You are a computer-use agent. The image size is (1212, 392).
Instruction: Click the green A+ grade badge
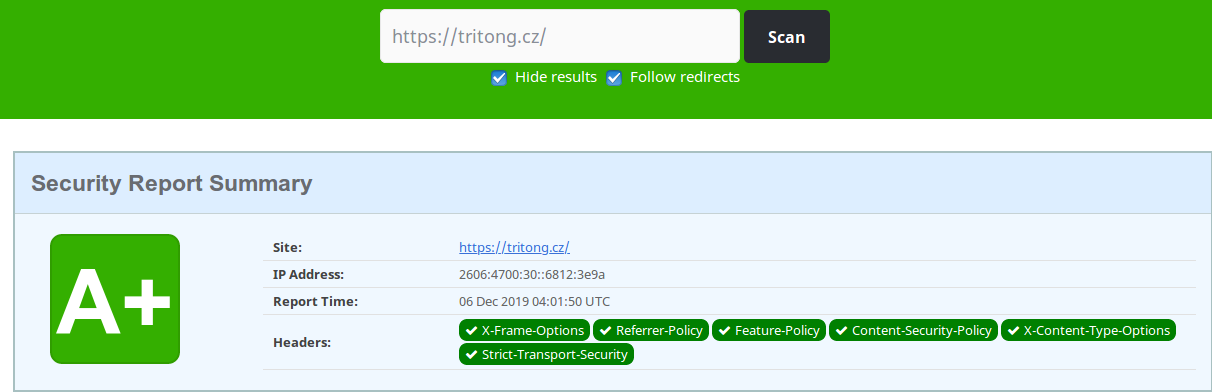coord(115,299)
